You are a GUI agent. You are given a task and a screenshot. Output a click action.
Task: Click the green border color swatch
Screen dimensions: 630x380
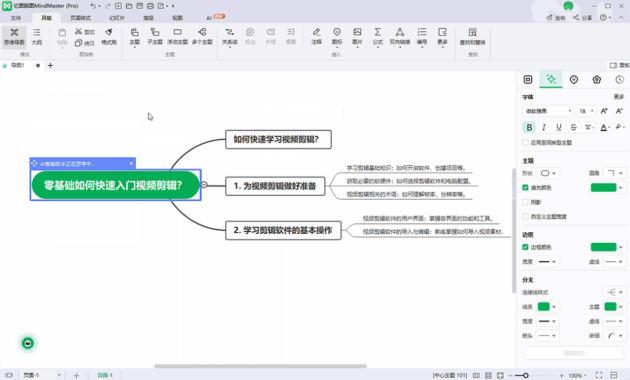(x=603, y=247)
